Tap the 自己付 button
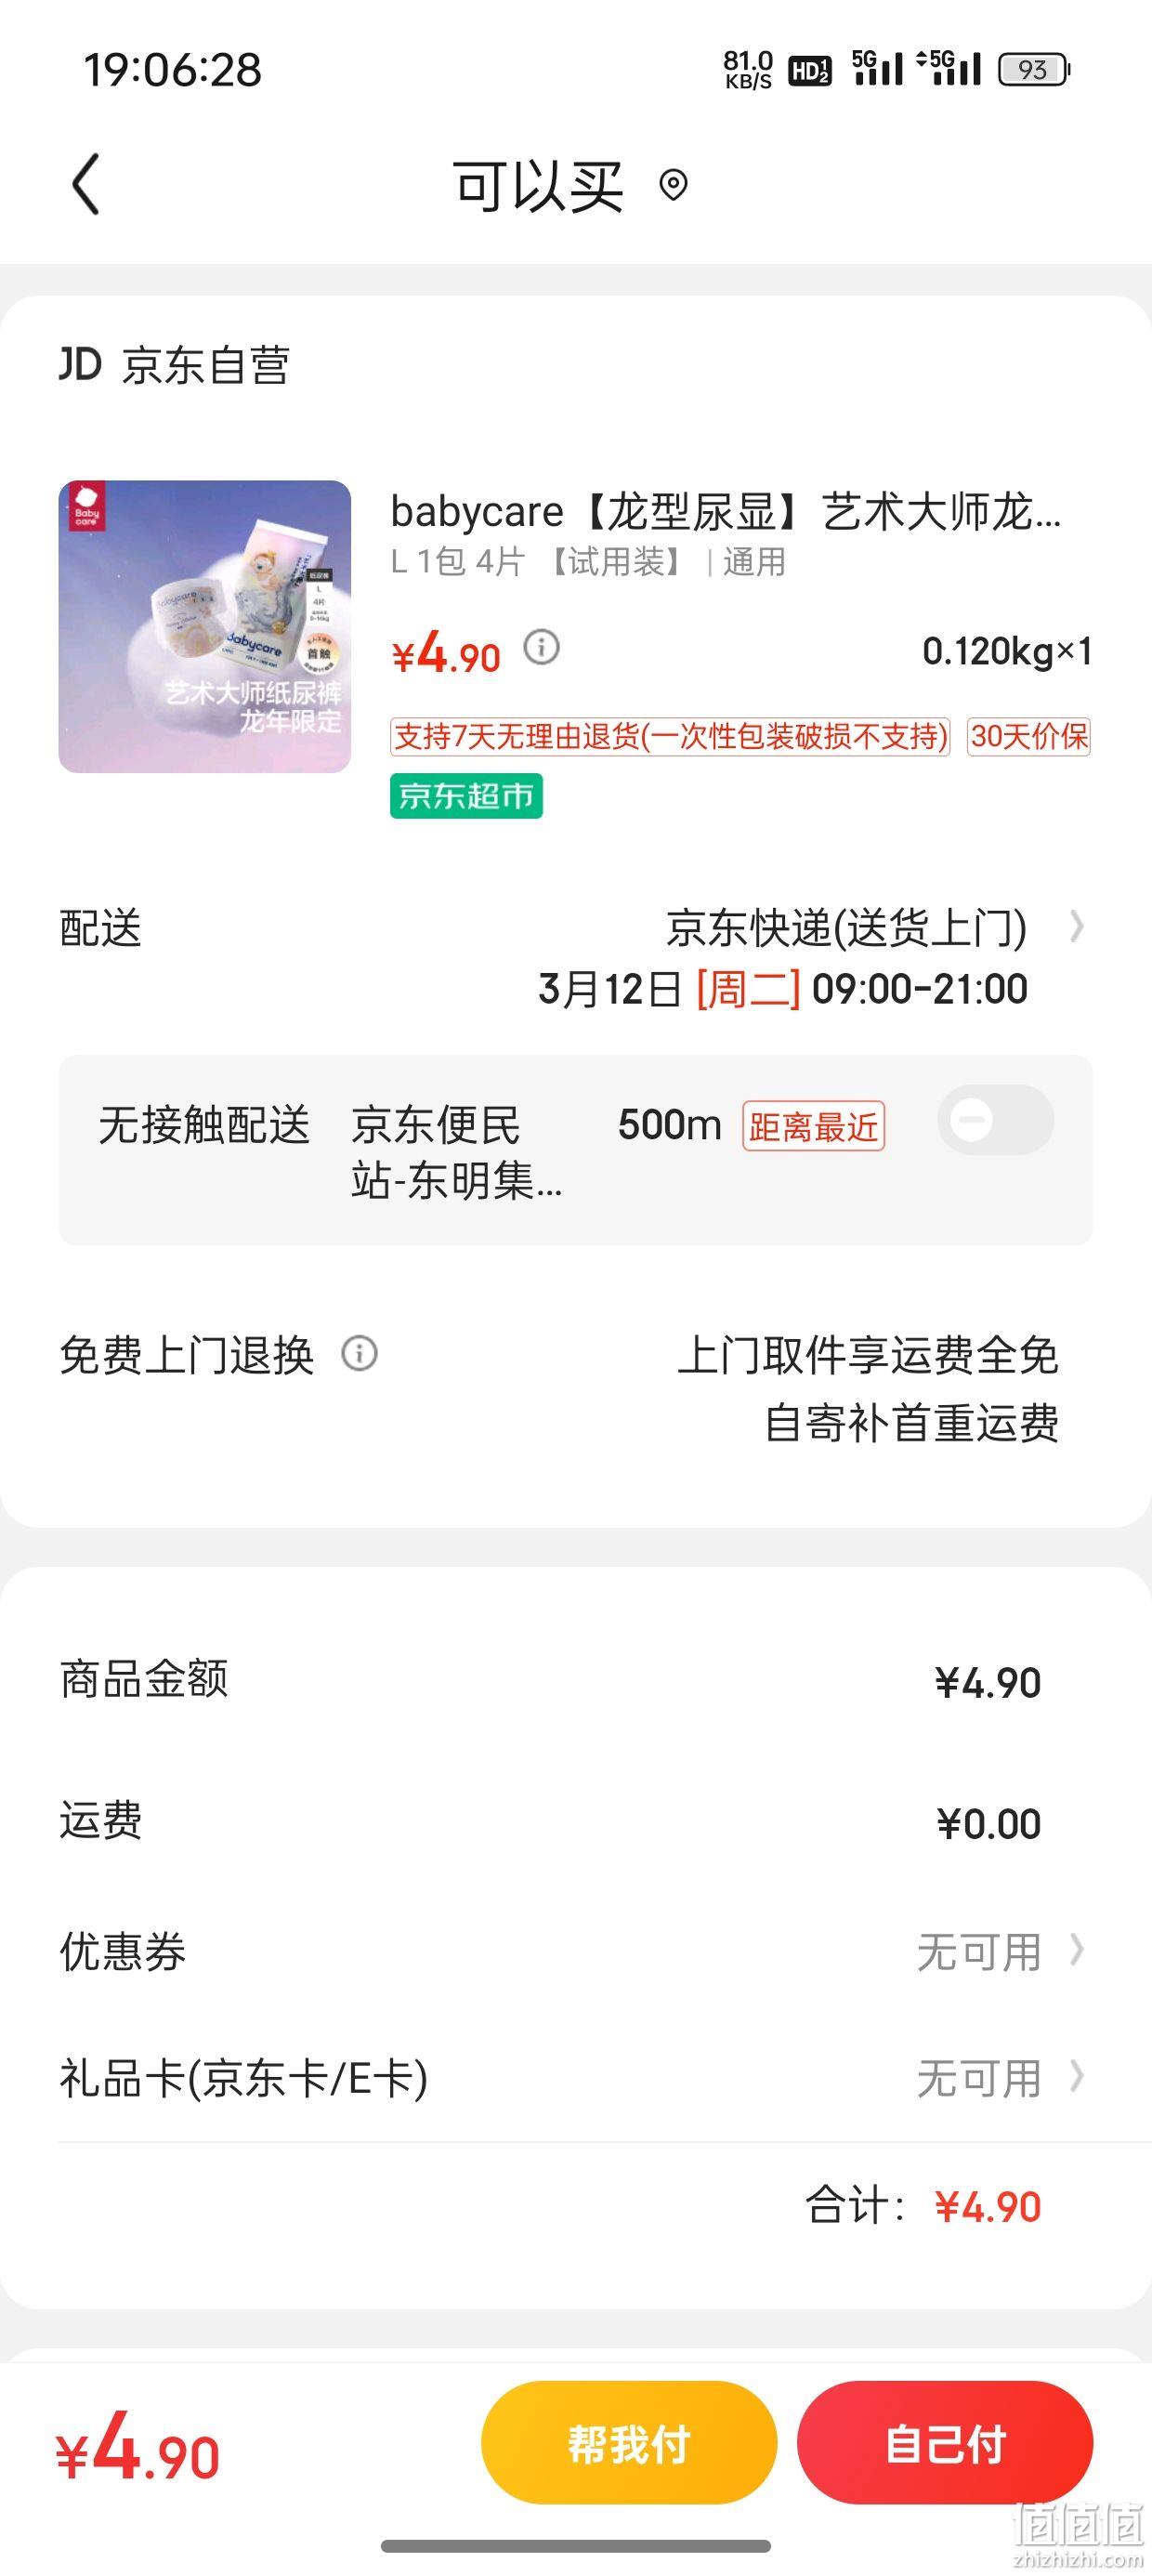Screen dimensions: 1152x2576 (945, 2443)
